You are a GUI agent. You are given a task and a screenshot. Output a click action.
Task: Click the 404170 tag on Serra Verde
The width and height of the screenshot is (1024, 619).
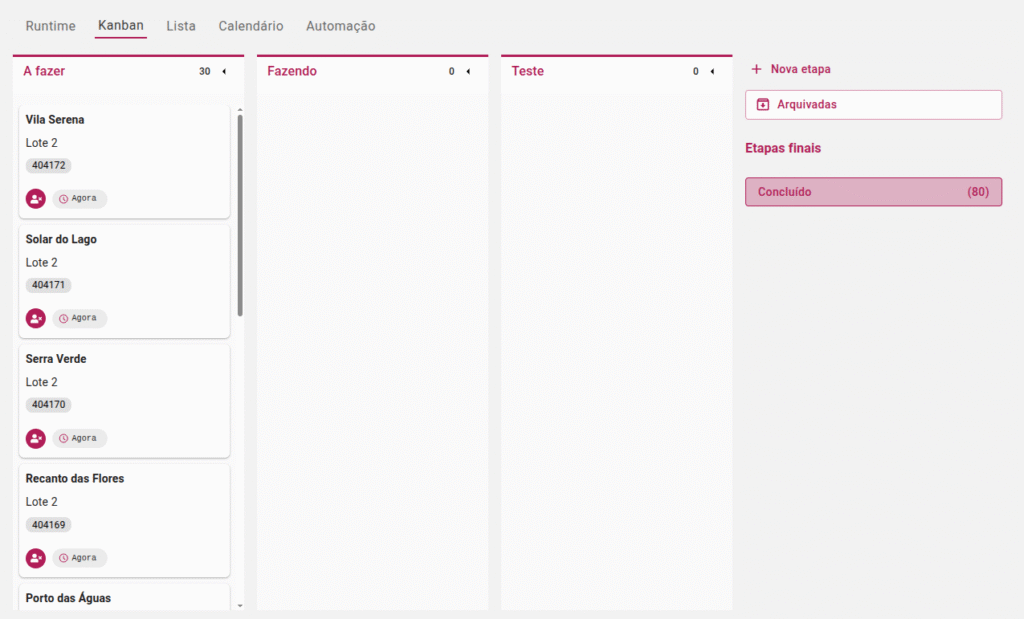click(48, 404)
